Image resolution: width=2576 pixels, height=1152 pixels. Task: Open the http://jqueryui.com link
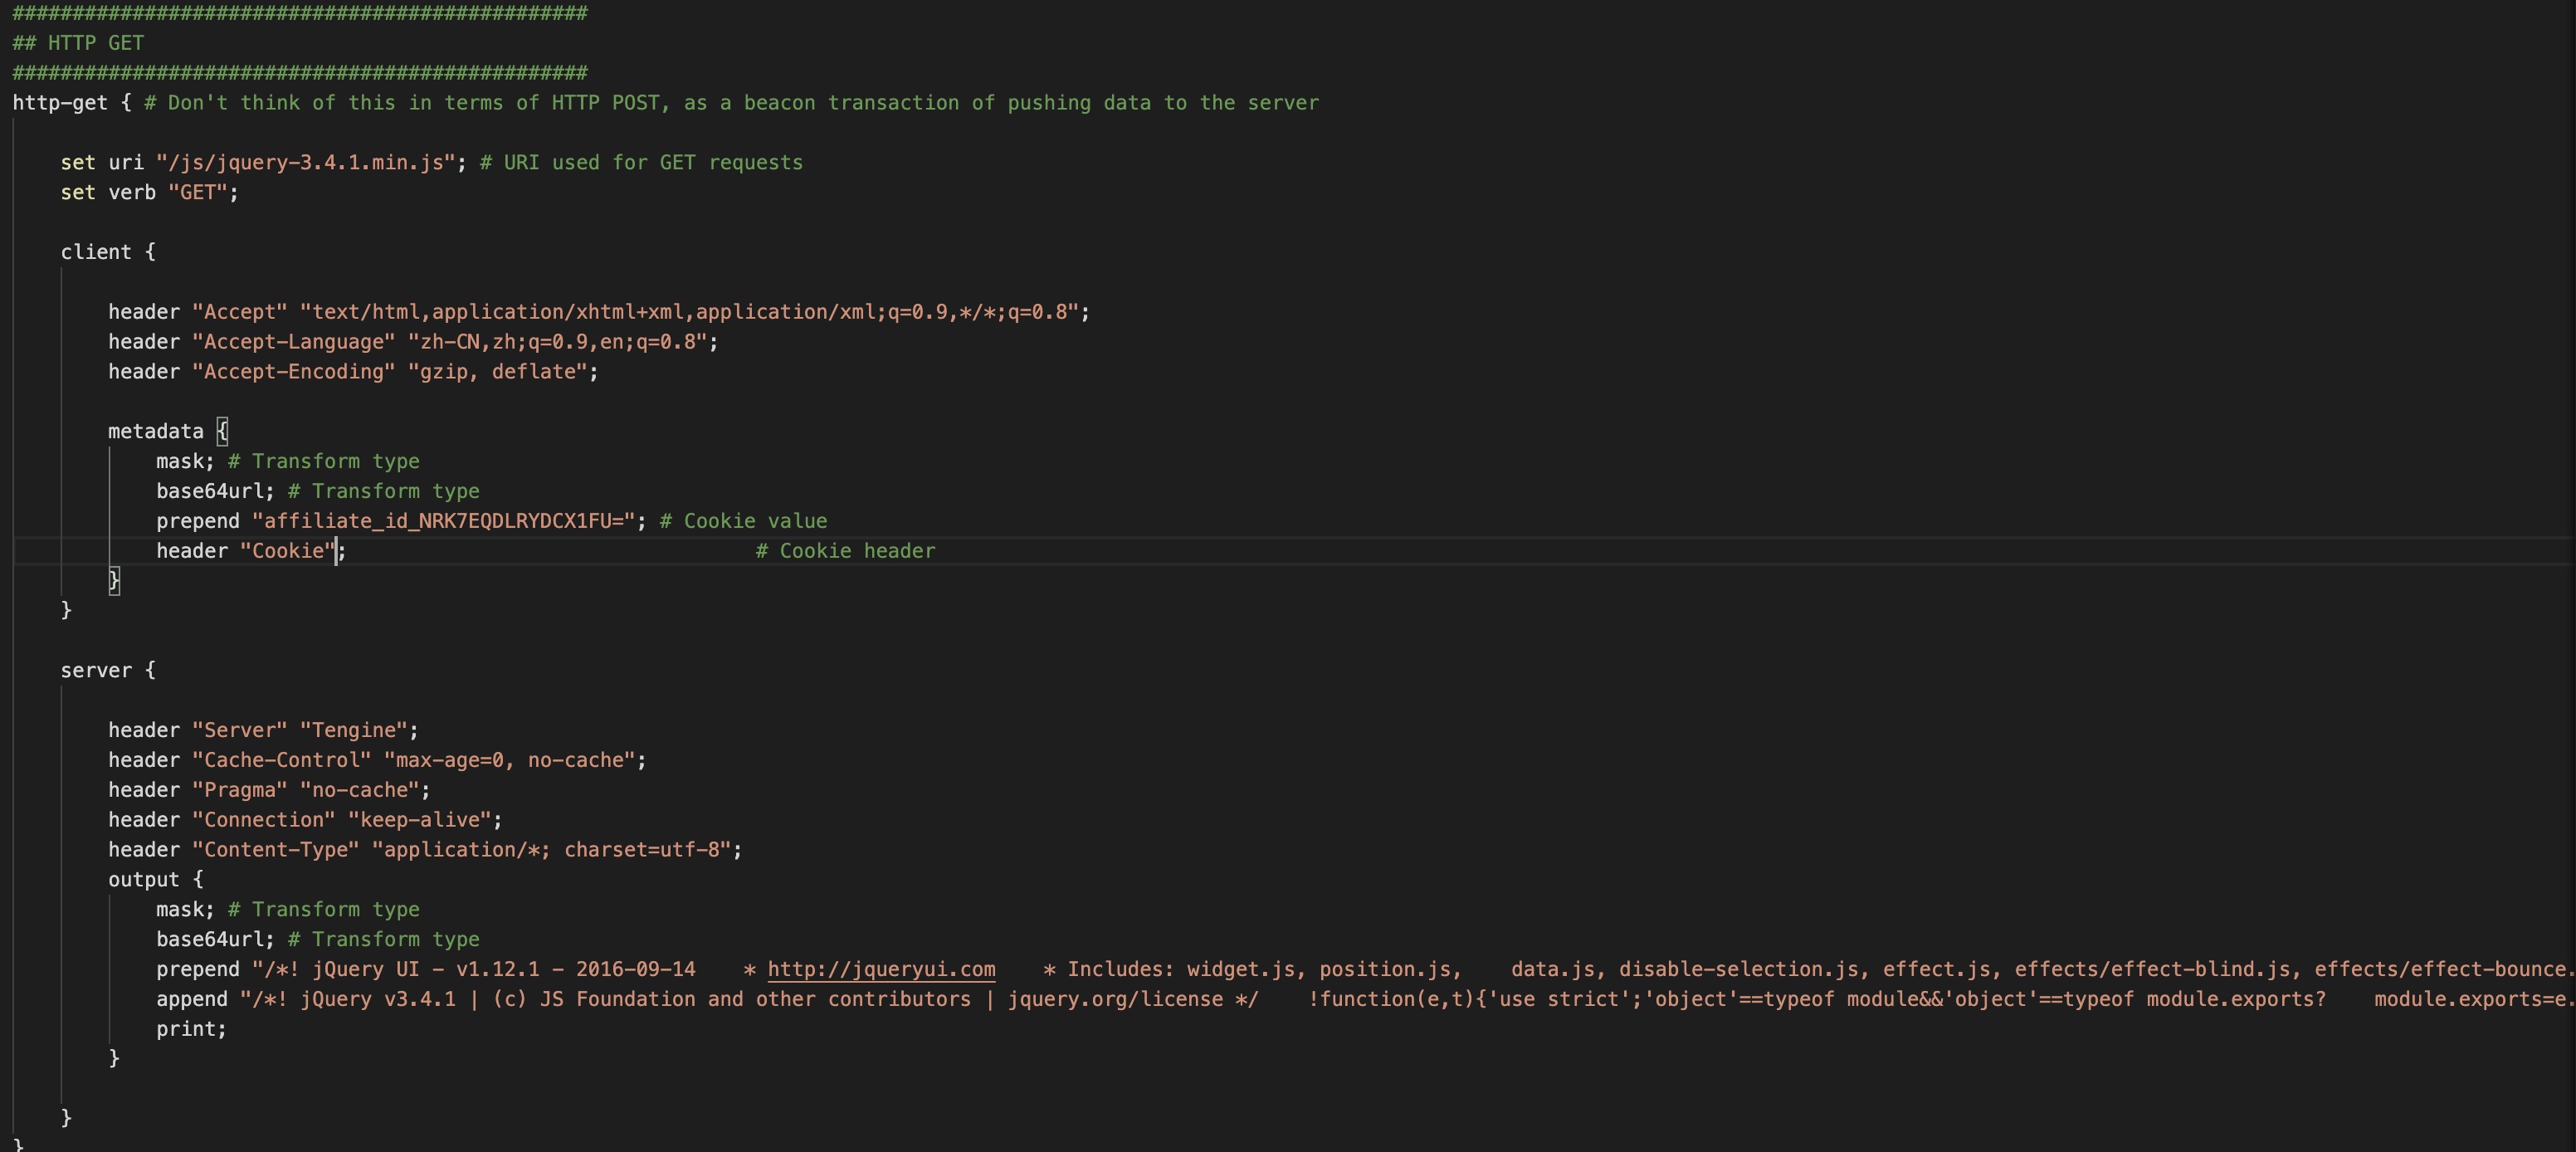pos(880,969)
